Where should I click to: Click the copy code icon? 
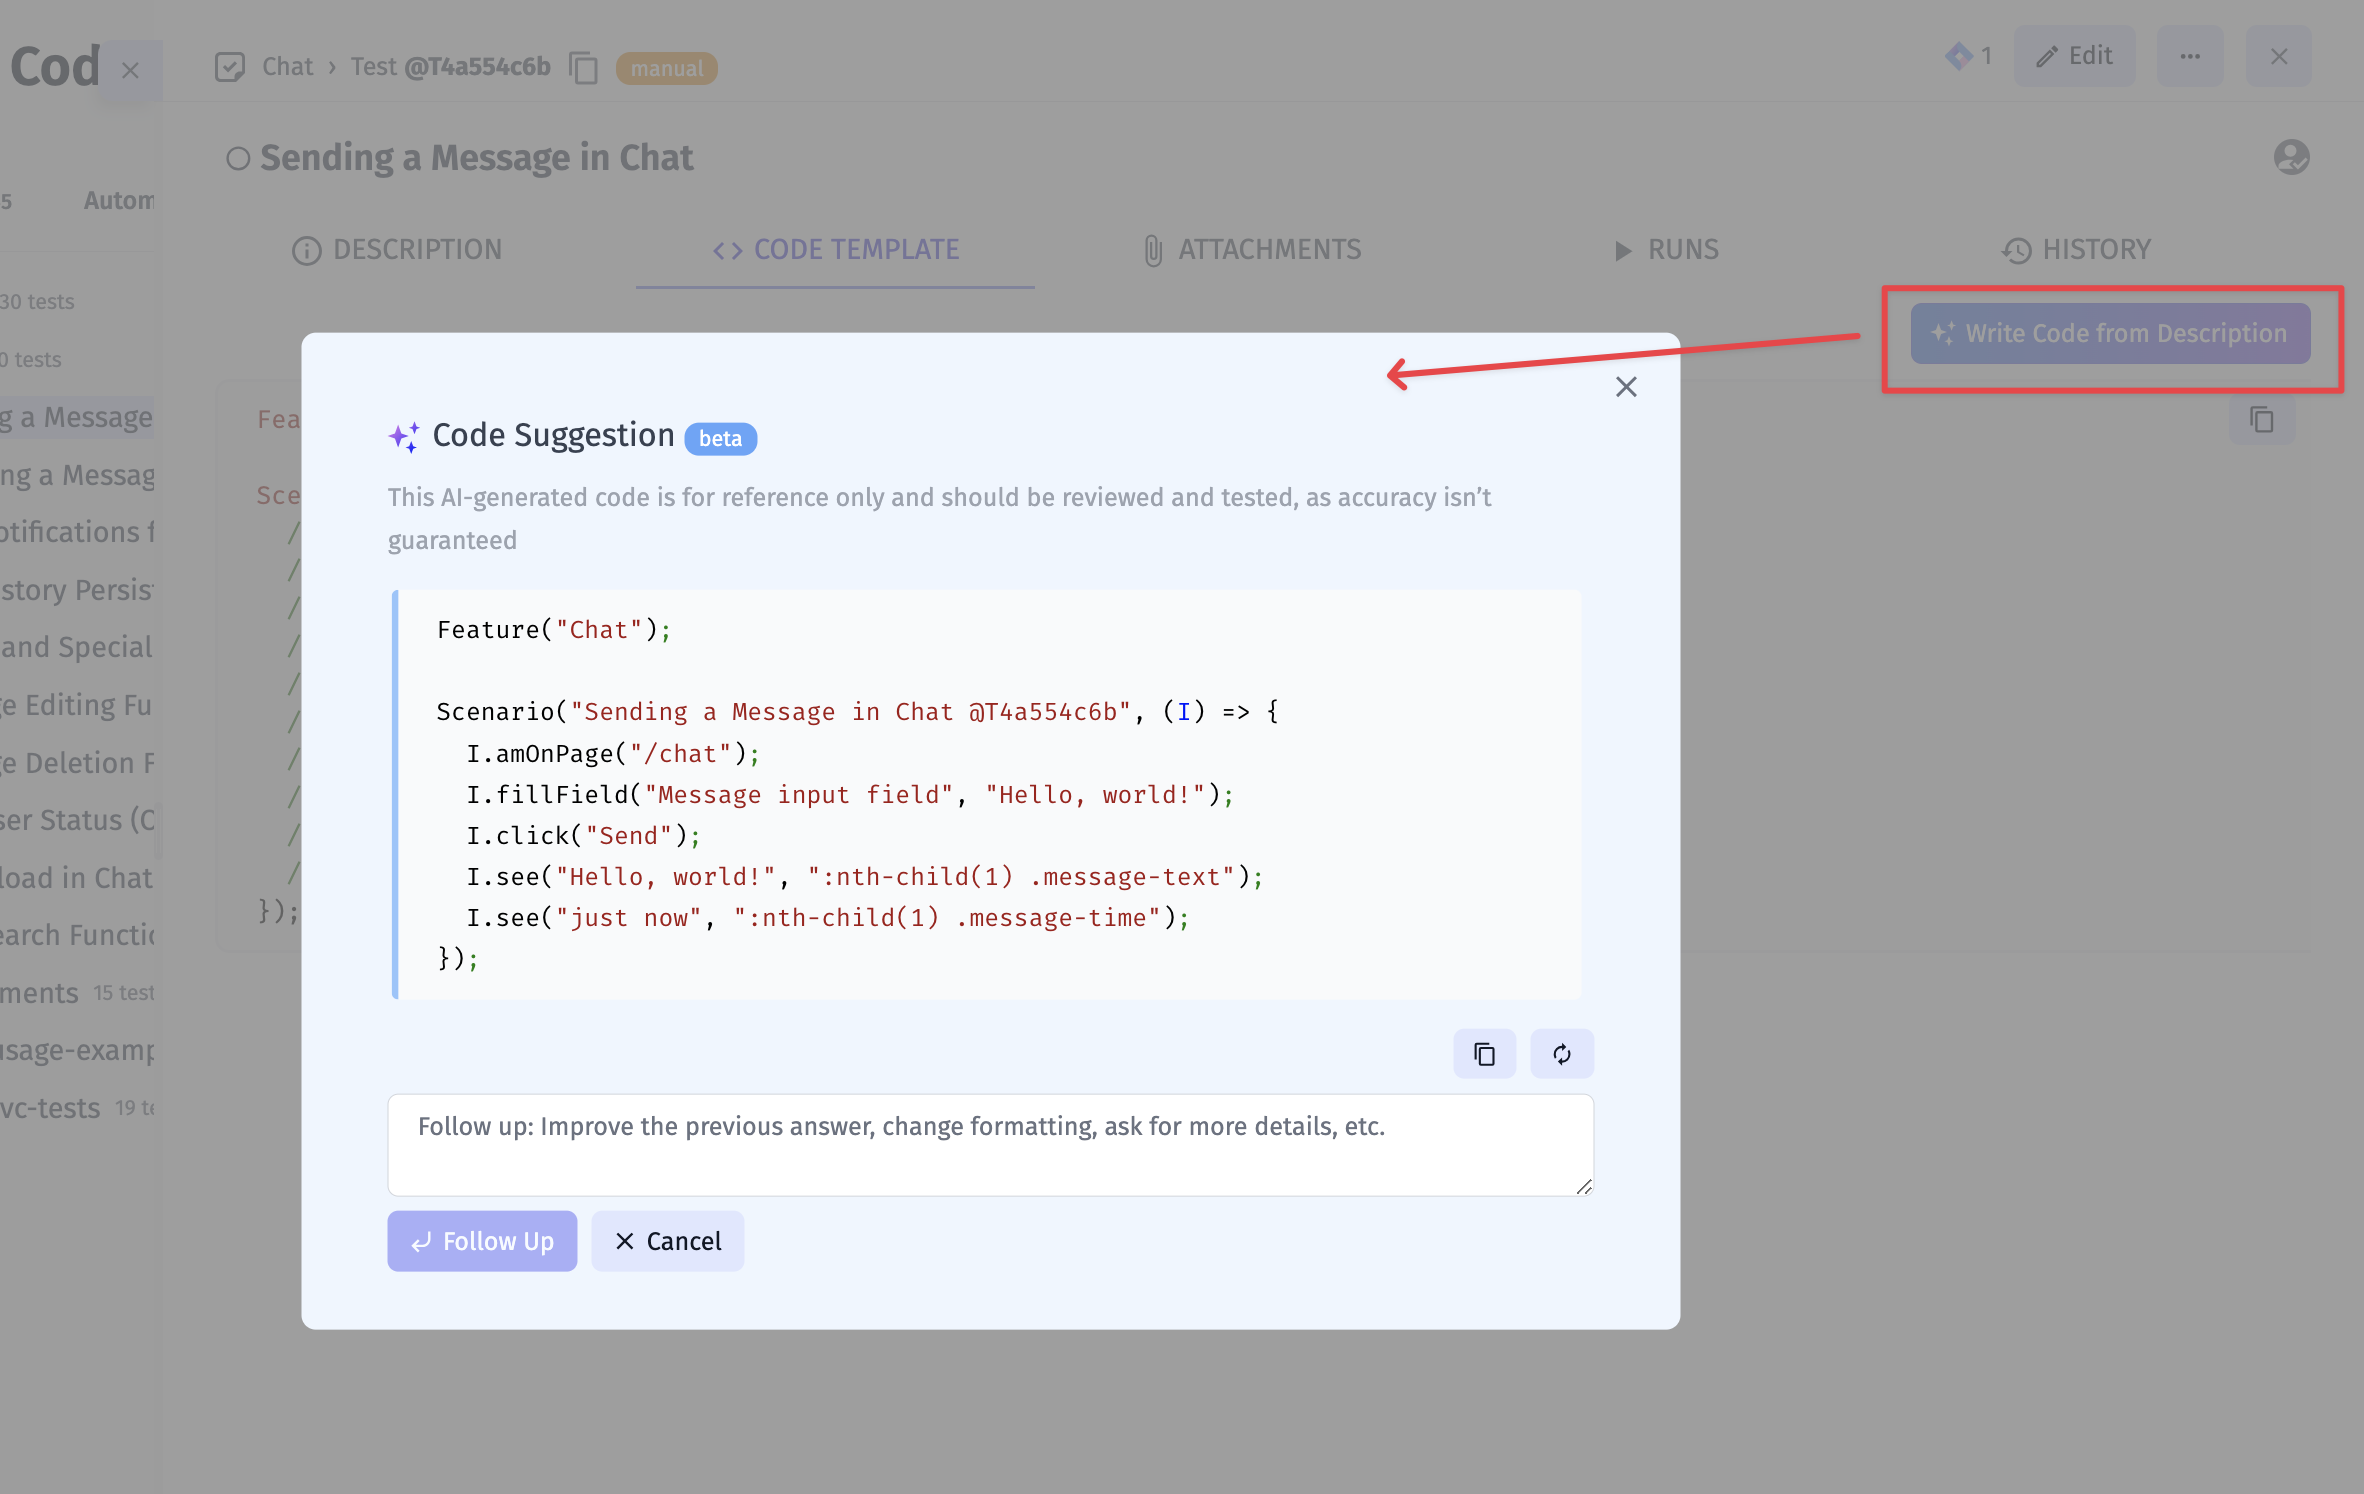click(1485, 1053)
